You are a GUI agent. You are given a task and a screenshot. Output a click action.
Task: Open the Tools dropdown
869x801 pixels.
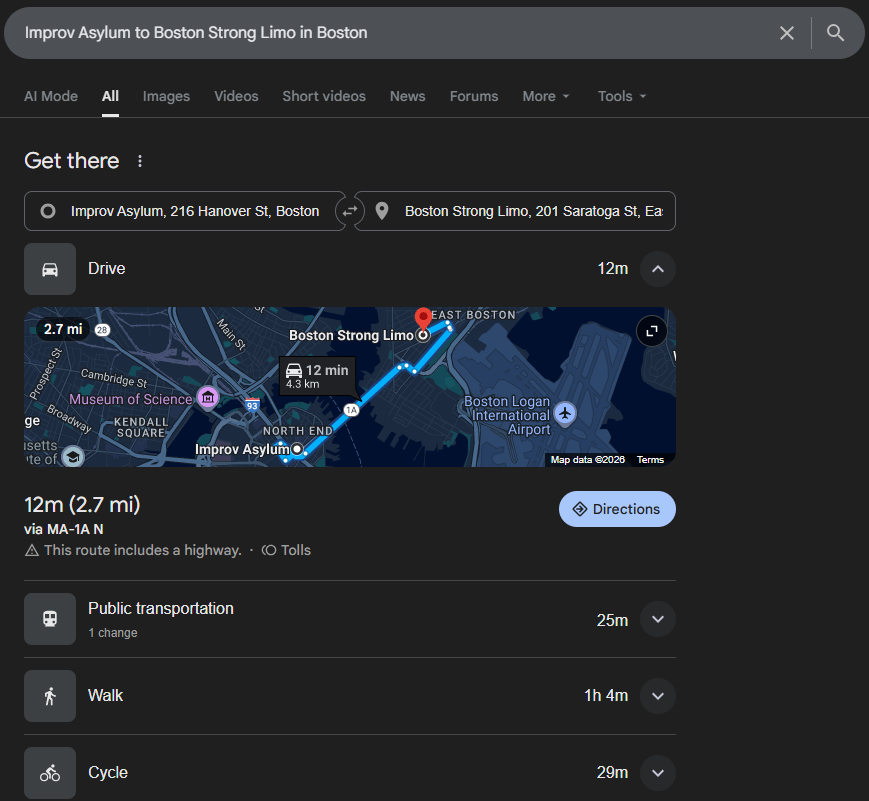tap(622, 96)
